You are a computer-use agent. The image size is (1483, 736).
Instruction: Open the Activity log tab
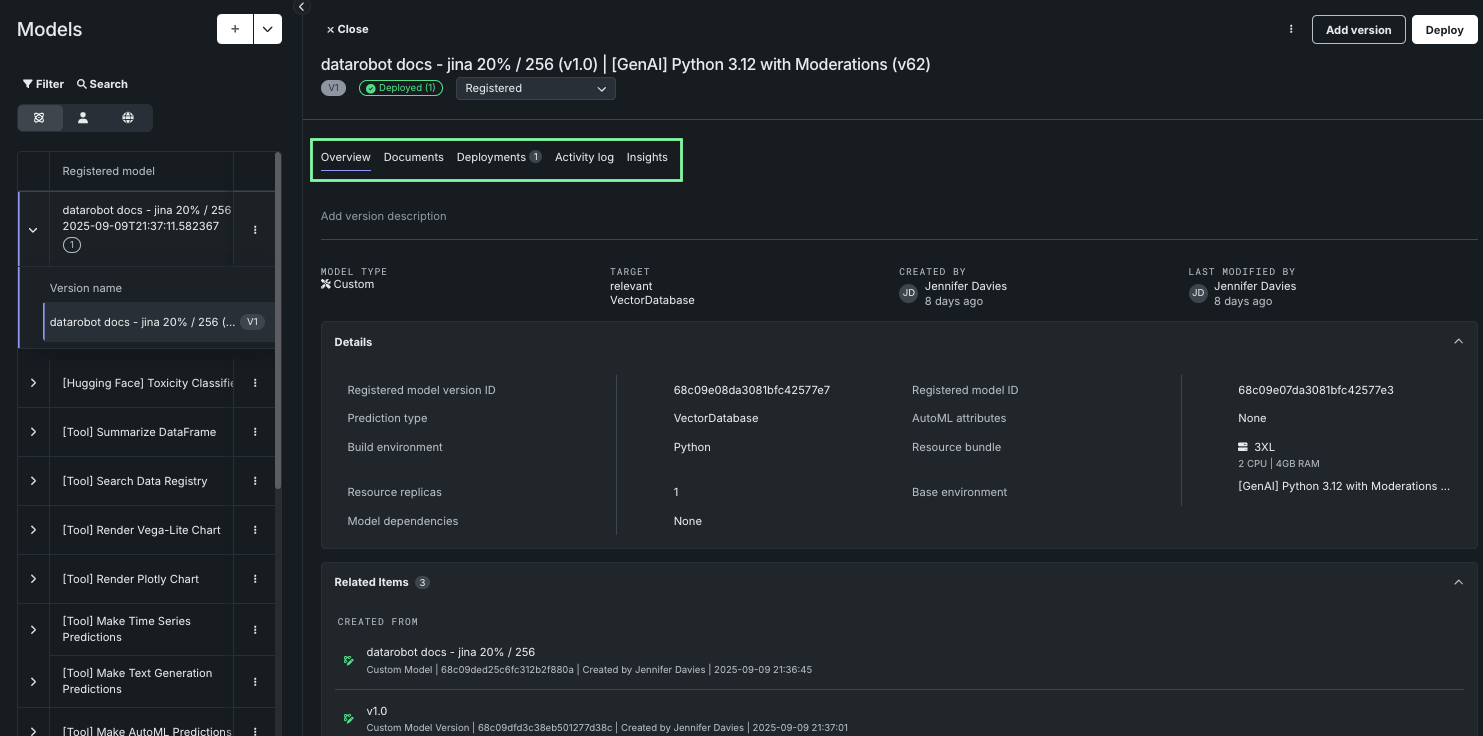584,157
